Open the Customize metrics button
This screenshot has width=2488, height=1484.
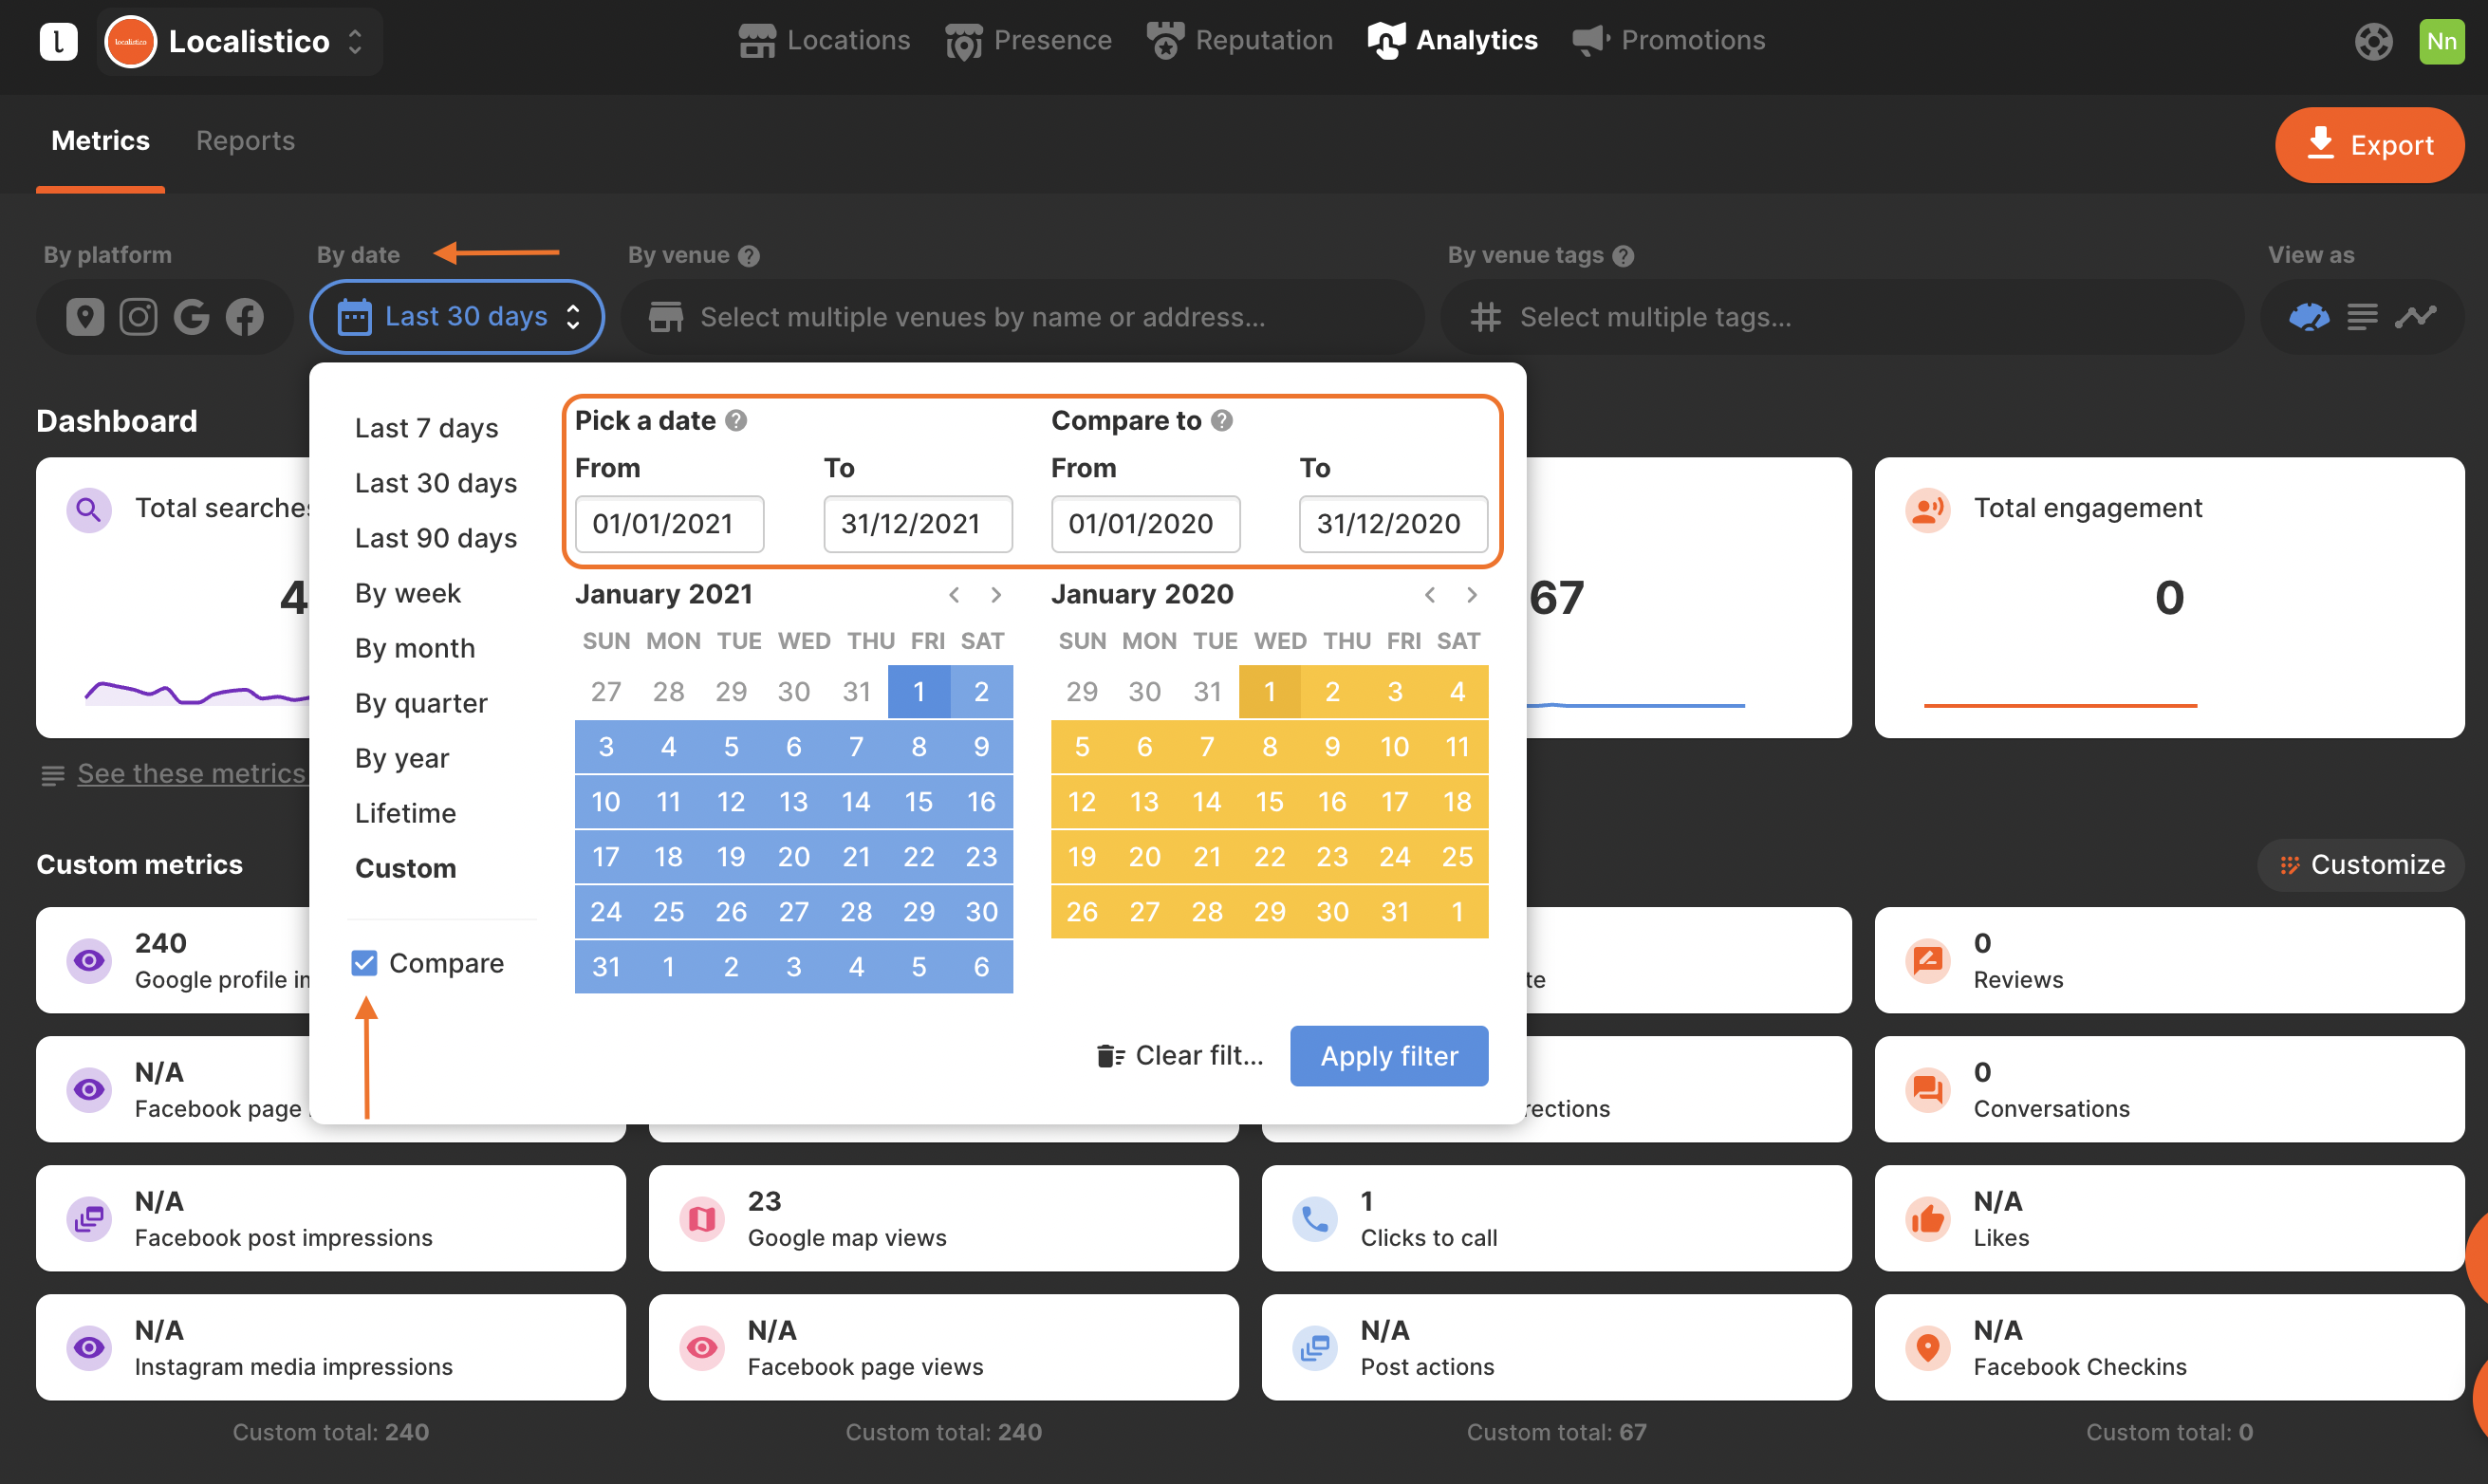pyautogui.click(x=2361, y=865)
